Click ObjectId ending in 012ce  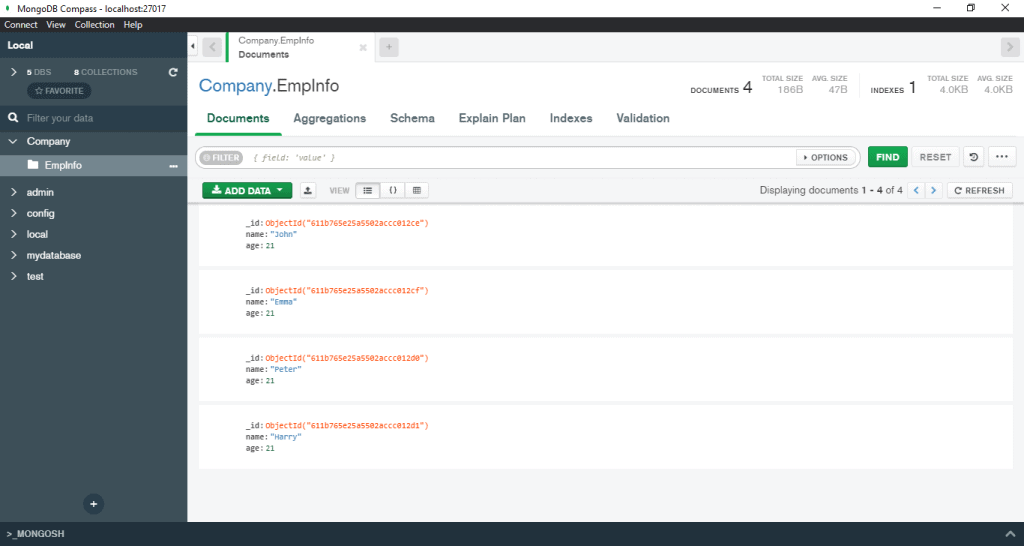click(x=347, y=223)
